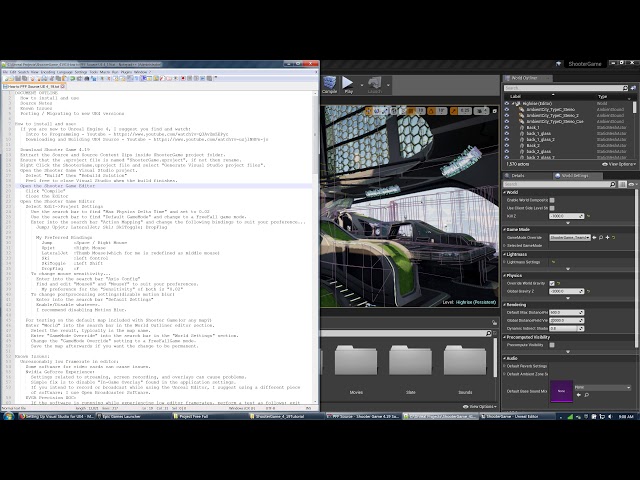Collapse the Rendering section
This screenshot has height=480, width=640.
point(505,305)
